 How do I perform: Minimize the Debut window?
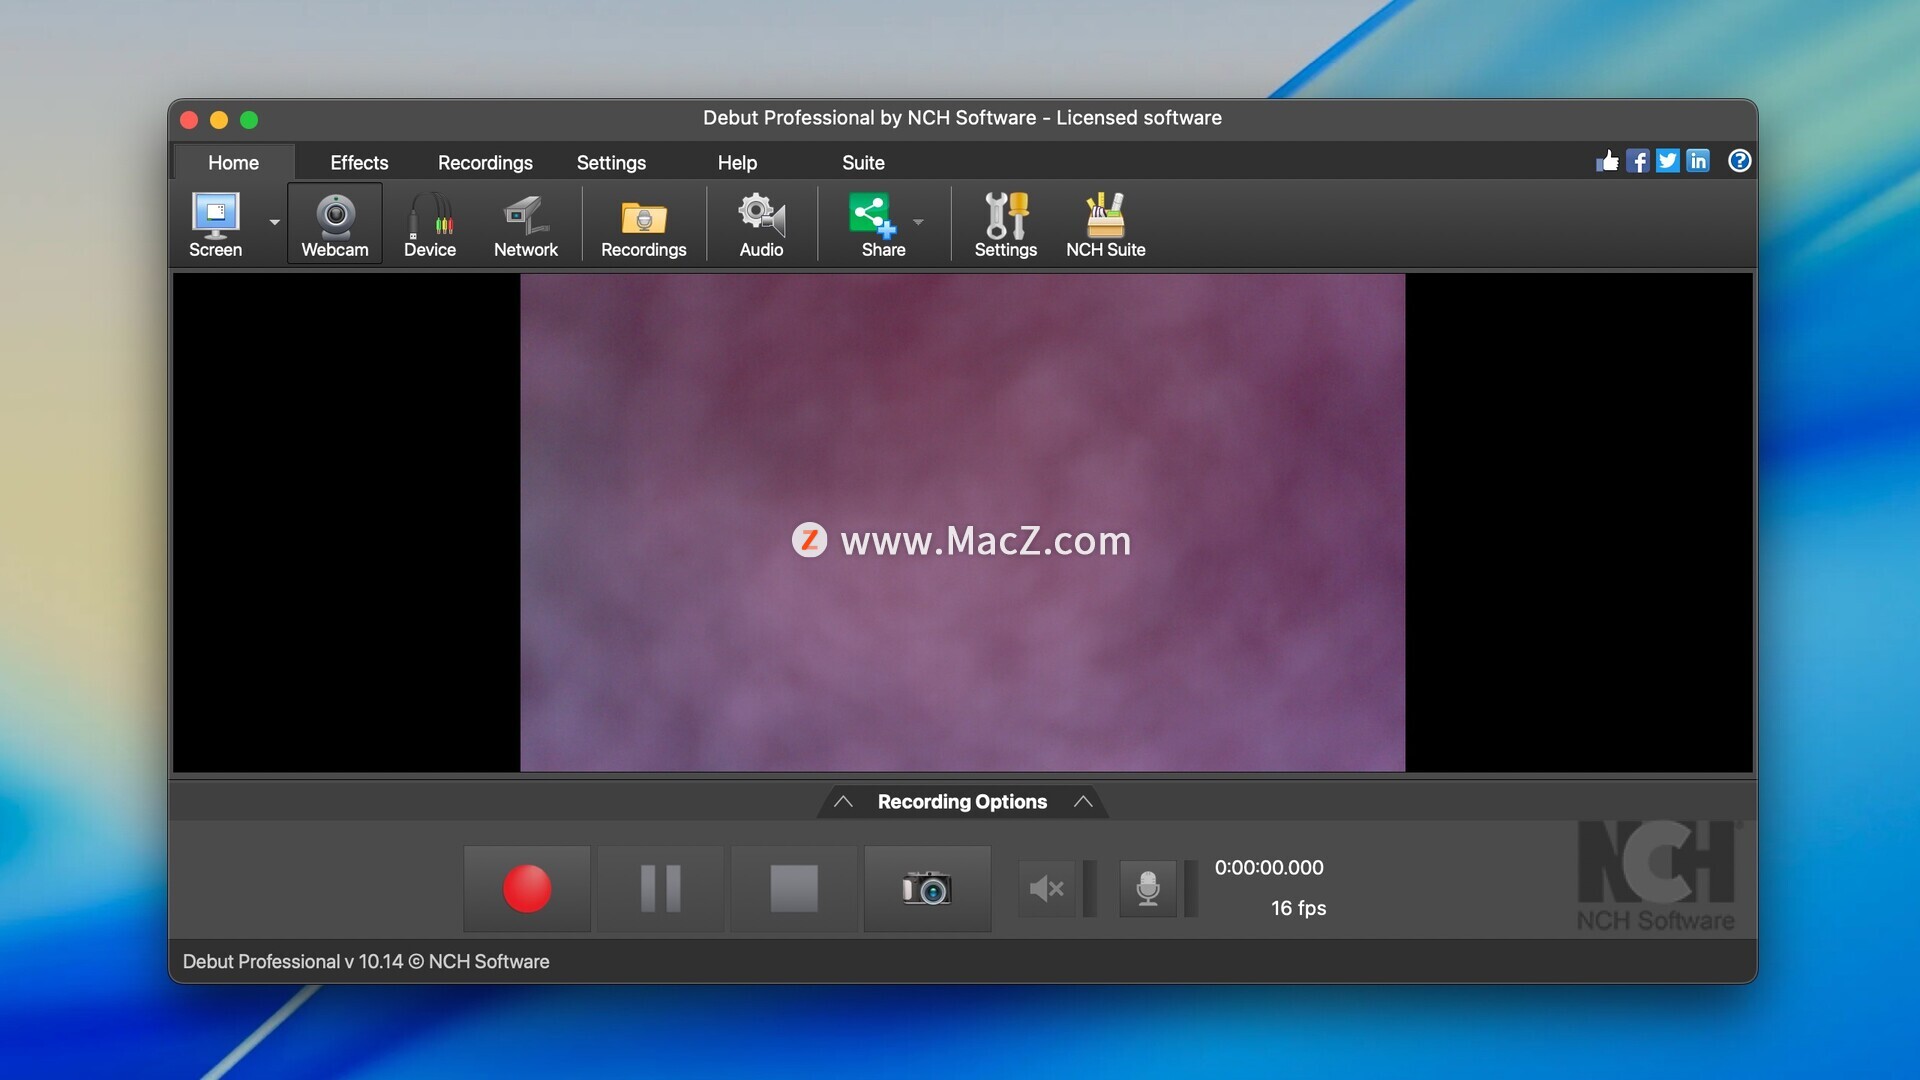click(x=219, y=120)
